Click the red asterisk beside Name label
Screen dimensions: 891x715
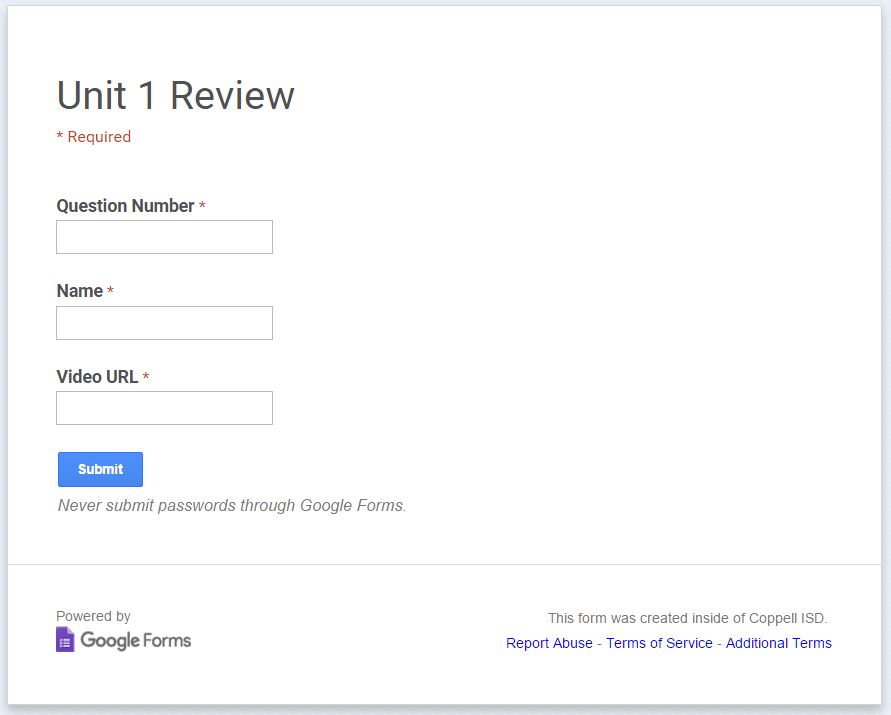[110, 292]
